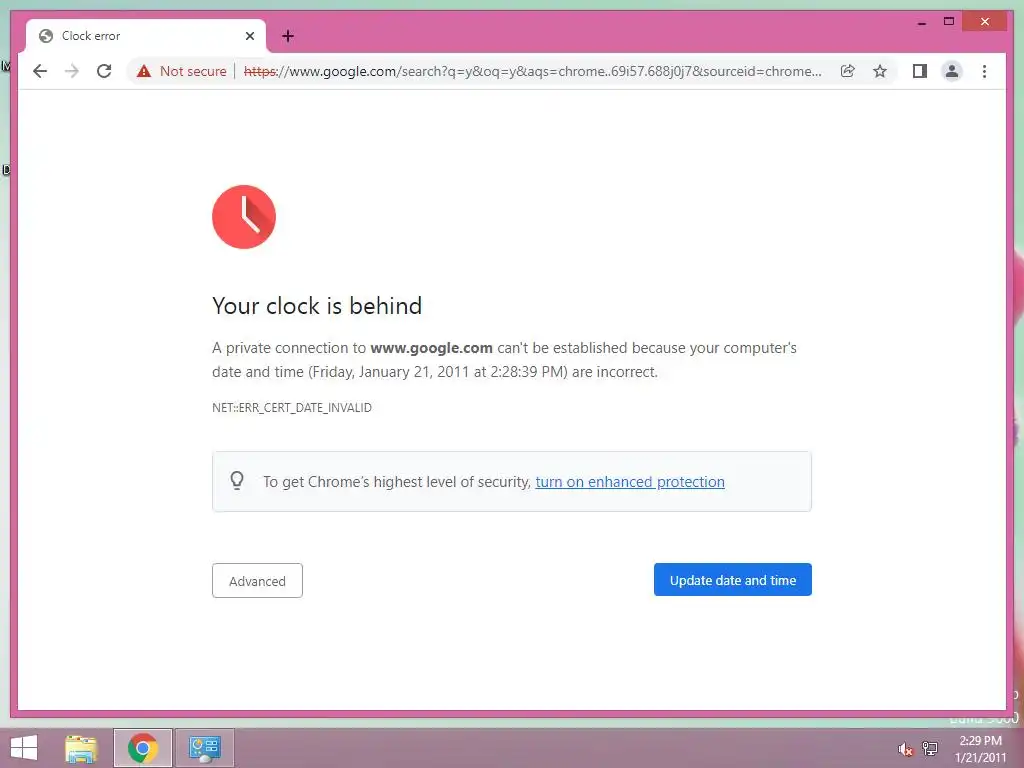Click the red clock error icon
Screen dimensions: 1024x768
244,217
